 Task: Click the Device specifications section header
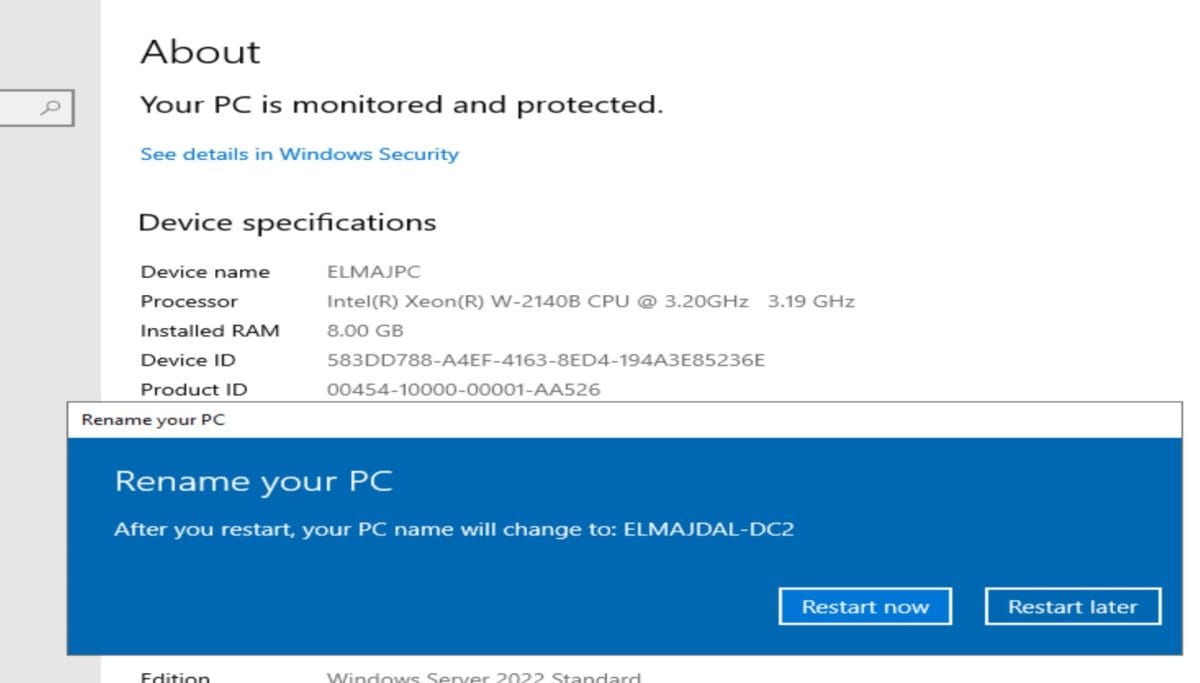(x=288, y=222)
